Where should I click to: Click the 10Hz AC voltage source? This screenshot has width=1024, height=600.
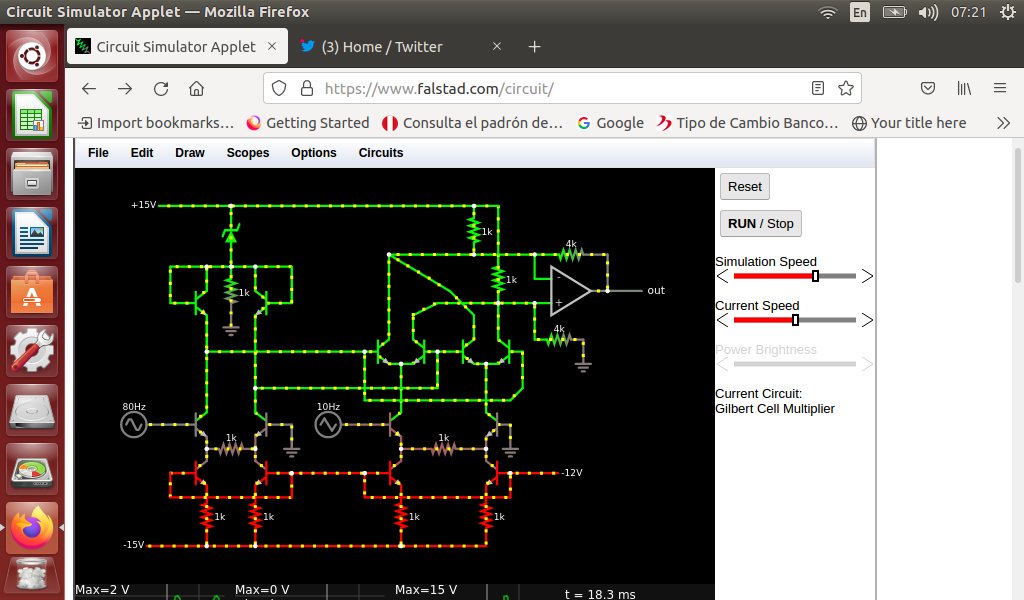pyautogui.click(x=328, y=425)
